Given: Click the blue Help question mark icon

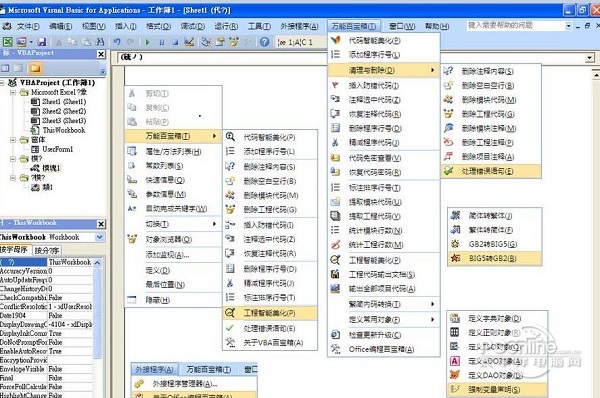Looking at the screenshot, I should tap(264, 42).
